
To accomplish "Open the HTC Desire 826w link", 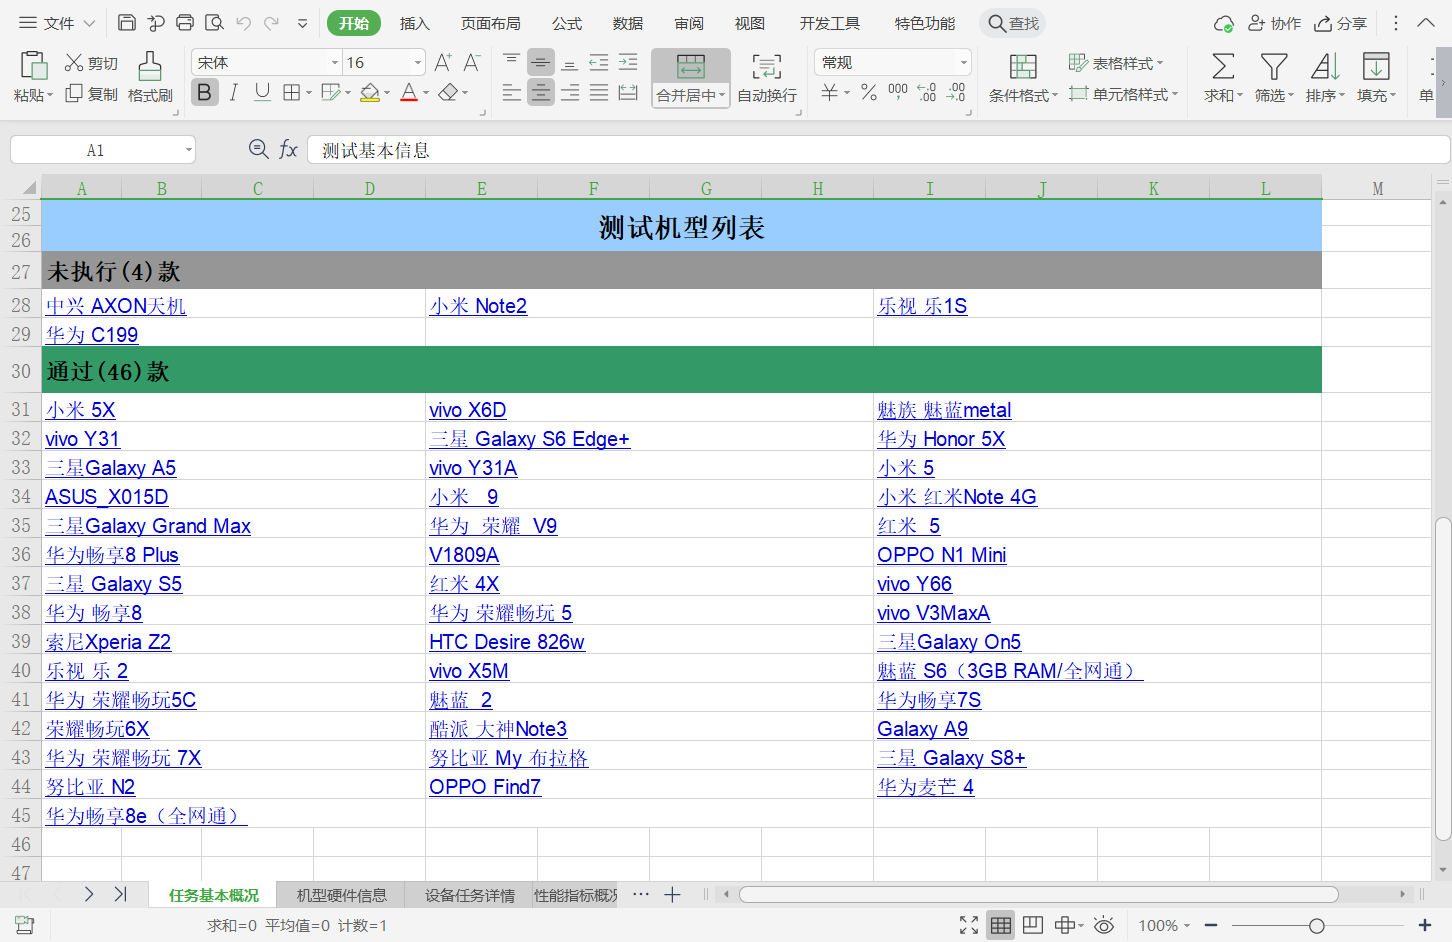I will pyautogui.click(x=507, y=642).
